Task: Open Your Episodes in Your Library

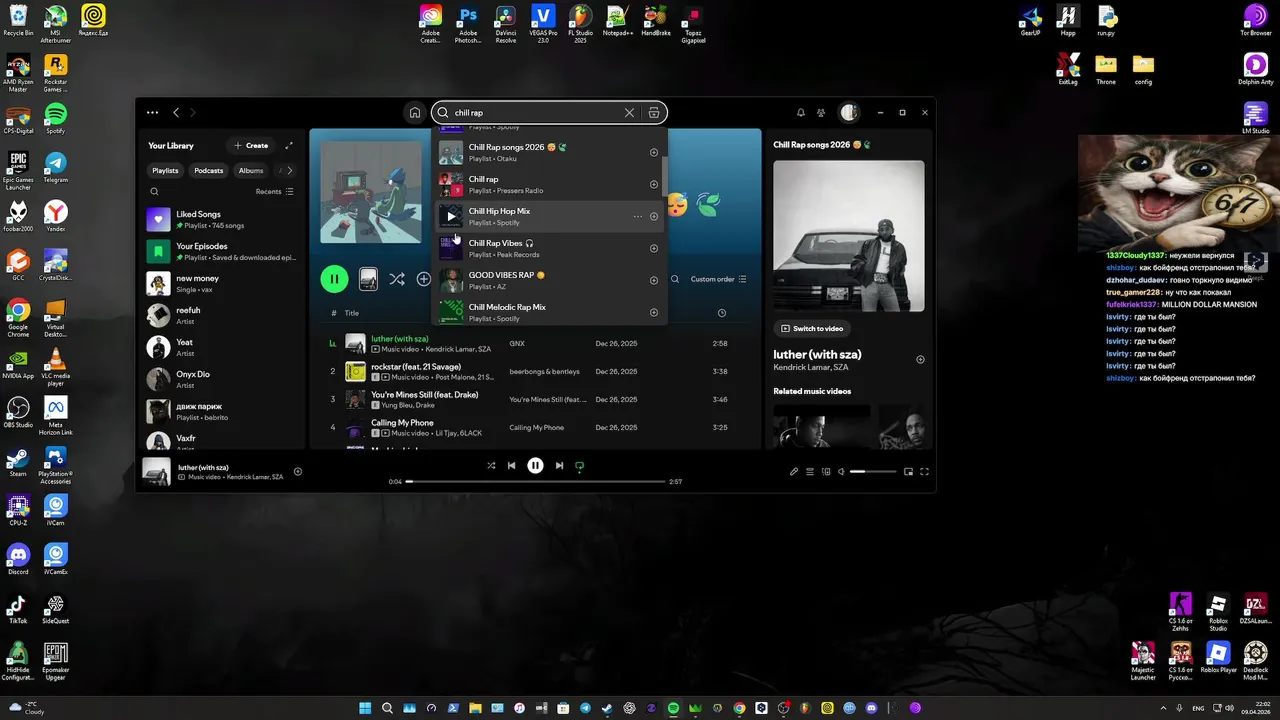Action: pos(224,251)
